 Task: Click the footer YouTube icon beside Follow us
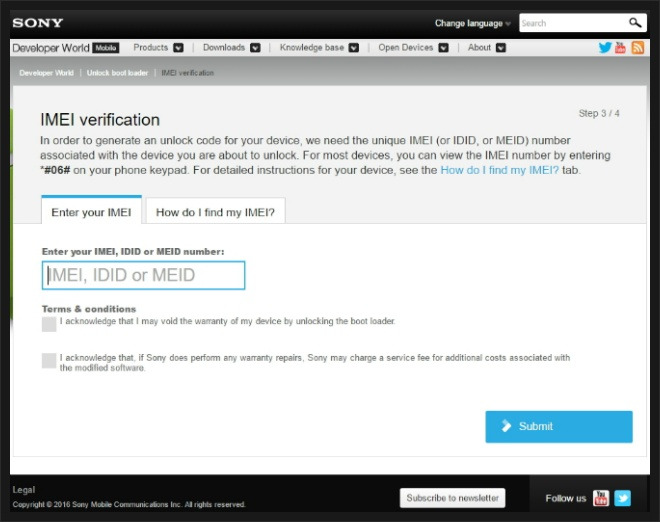[x=601, y=498]
